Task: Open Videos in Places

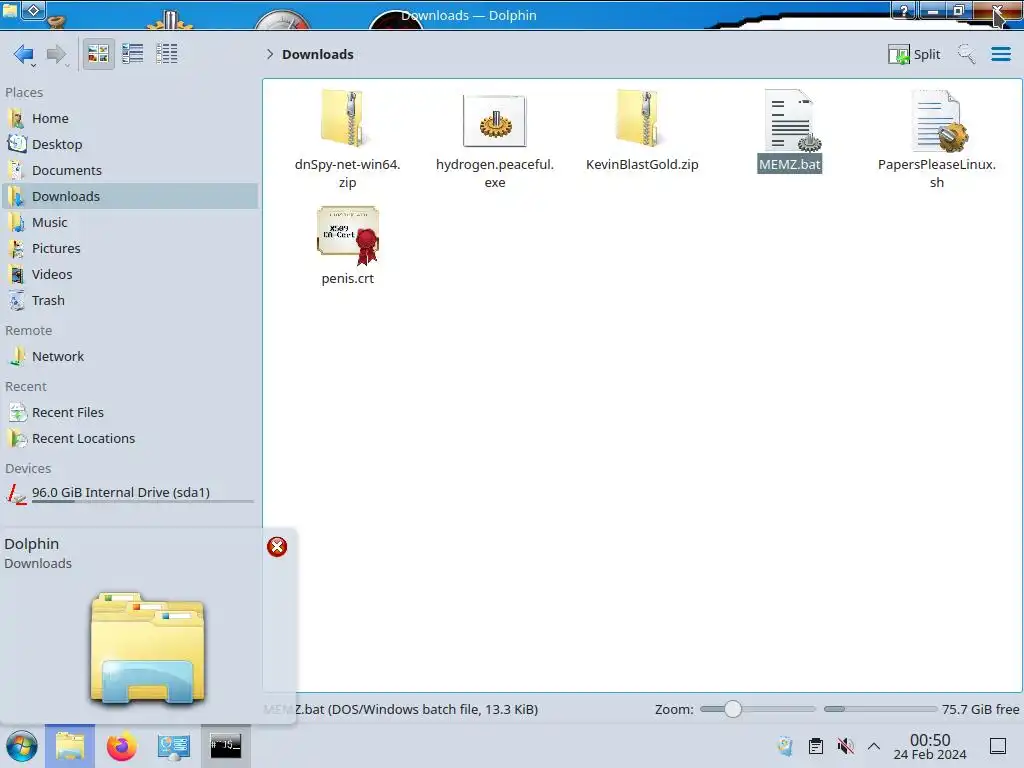Action: 130,275
